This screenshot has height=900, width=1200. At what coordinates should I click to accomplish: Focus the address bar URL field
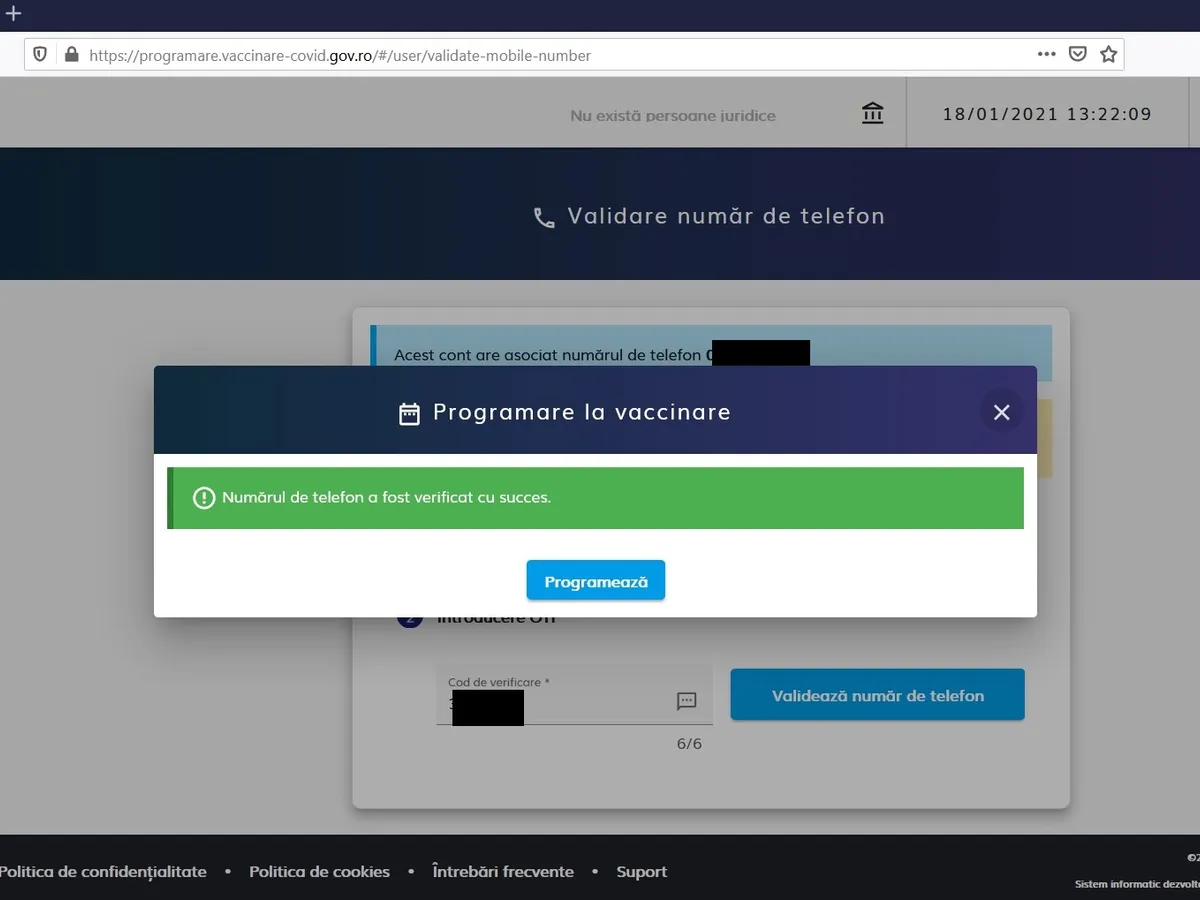tap(500, 55)
